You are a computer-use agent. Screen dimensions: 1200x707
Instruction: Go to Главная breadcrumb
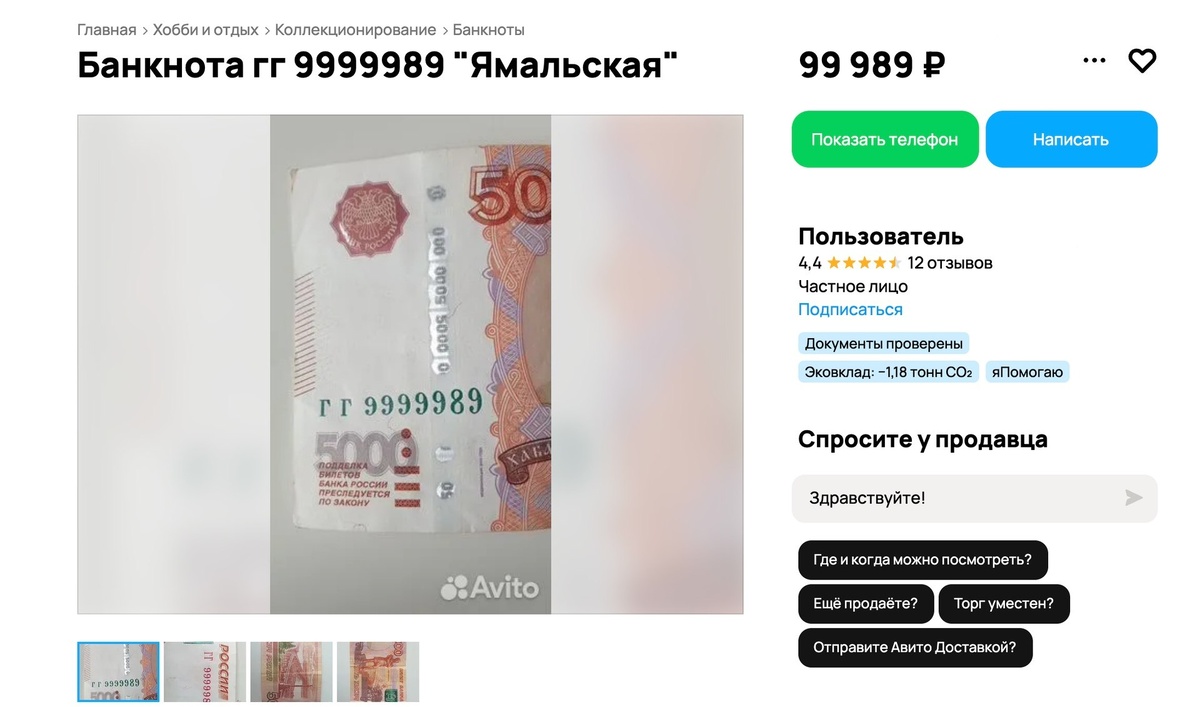coord(107,30)
